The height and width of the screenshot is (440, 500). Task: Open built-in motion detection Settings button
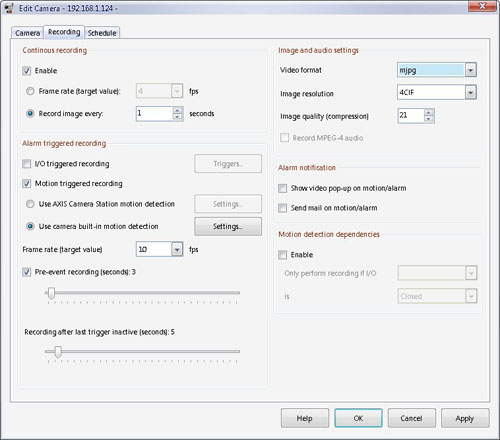(228, 226)
